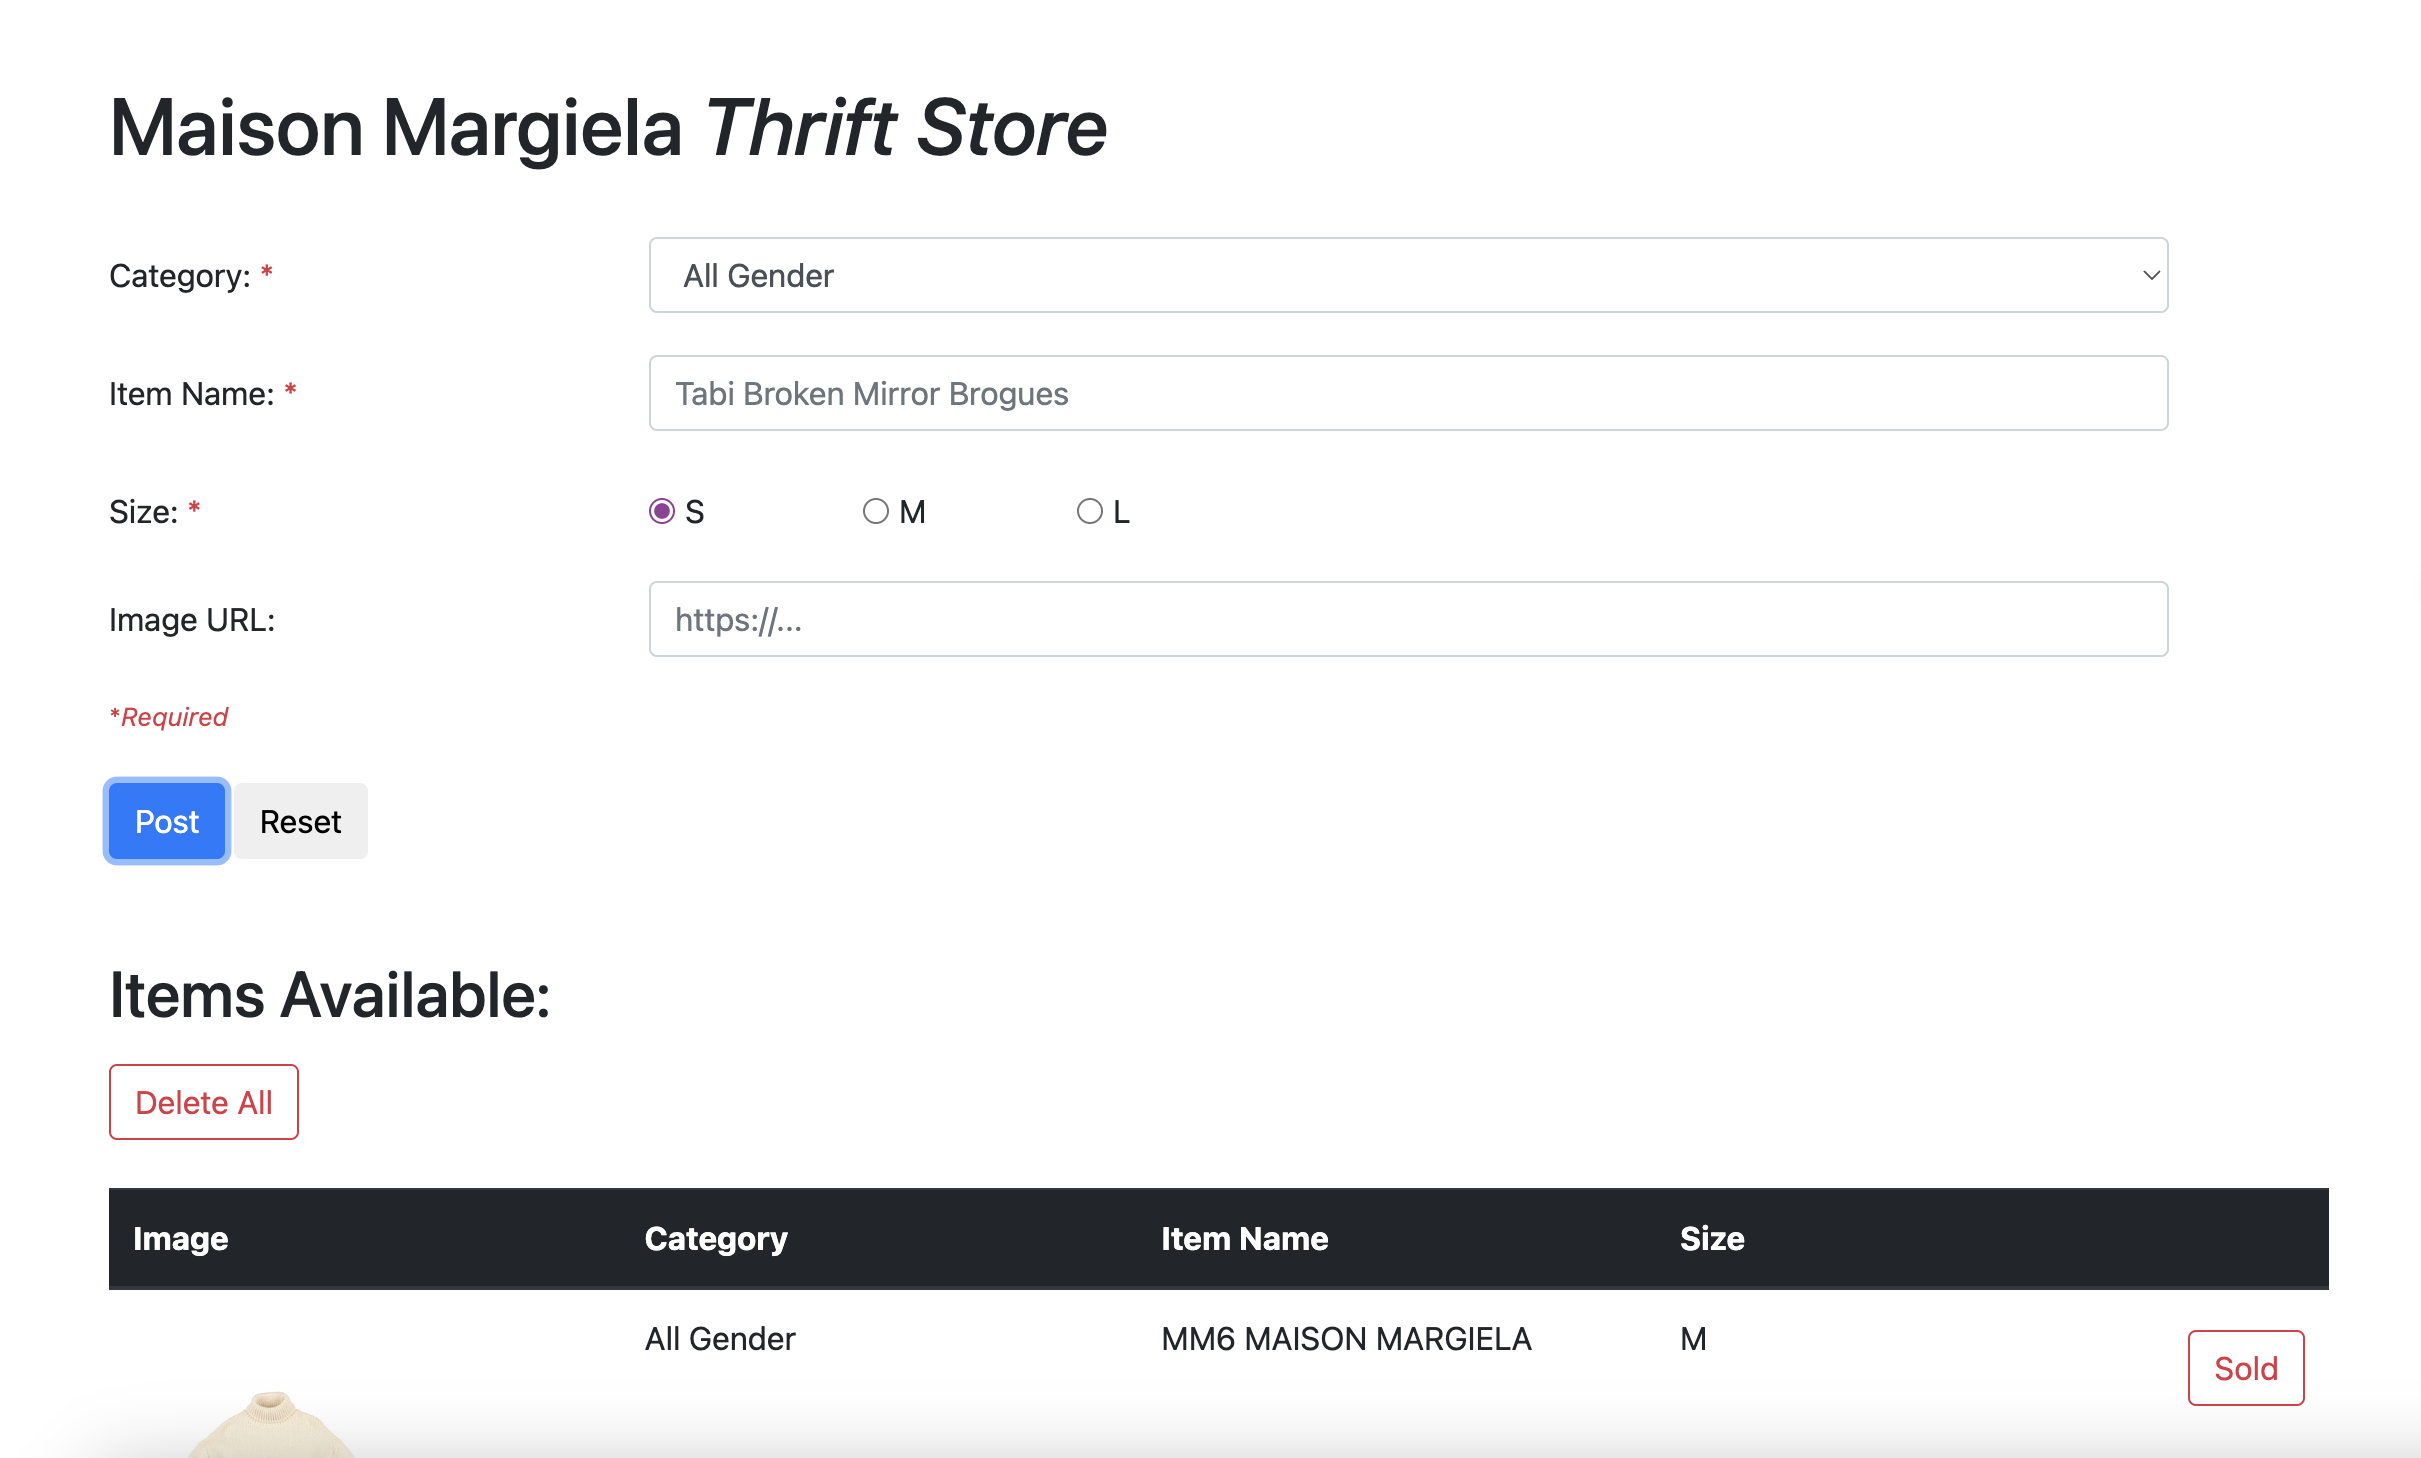Click the Delete All button

pos(204,1102)
